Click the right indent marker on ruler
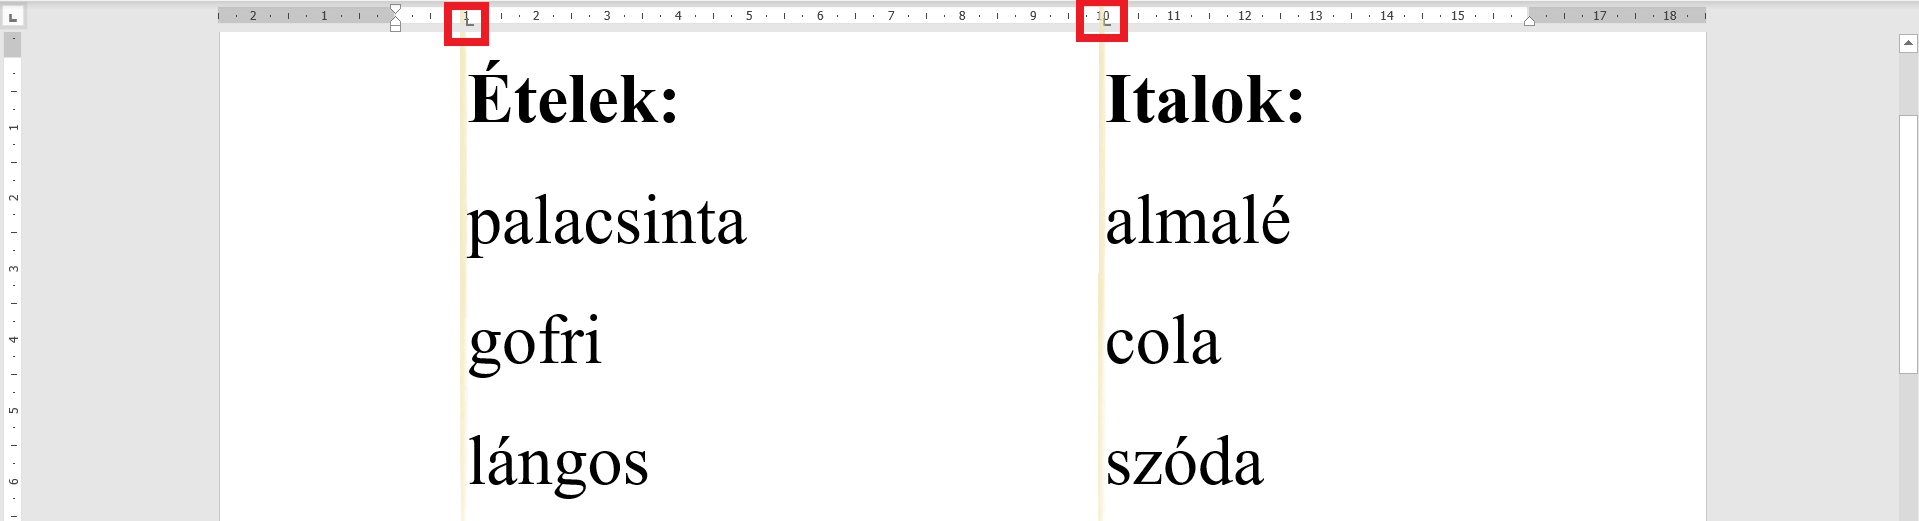Screen dimensions: 1919x521 click(x=1529, y=21)
